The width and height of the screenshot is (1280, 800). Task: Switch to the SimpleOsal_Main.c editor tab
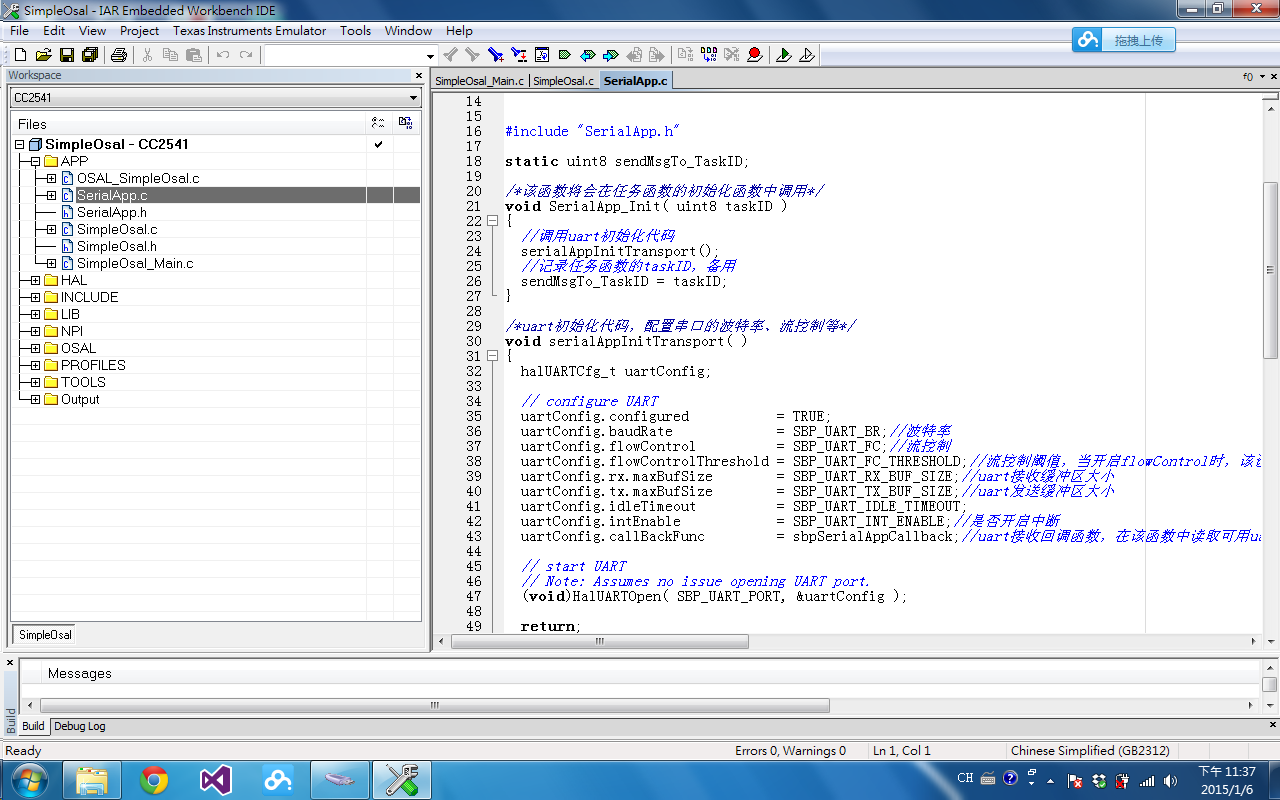[479, 81]
